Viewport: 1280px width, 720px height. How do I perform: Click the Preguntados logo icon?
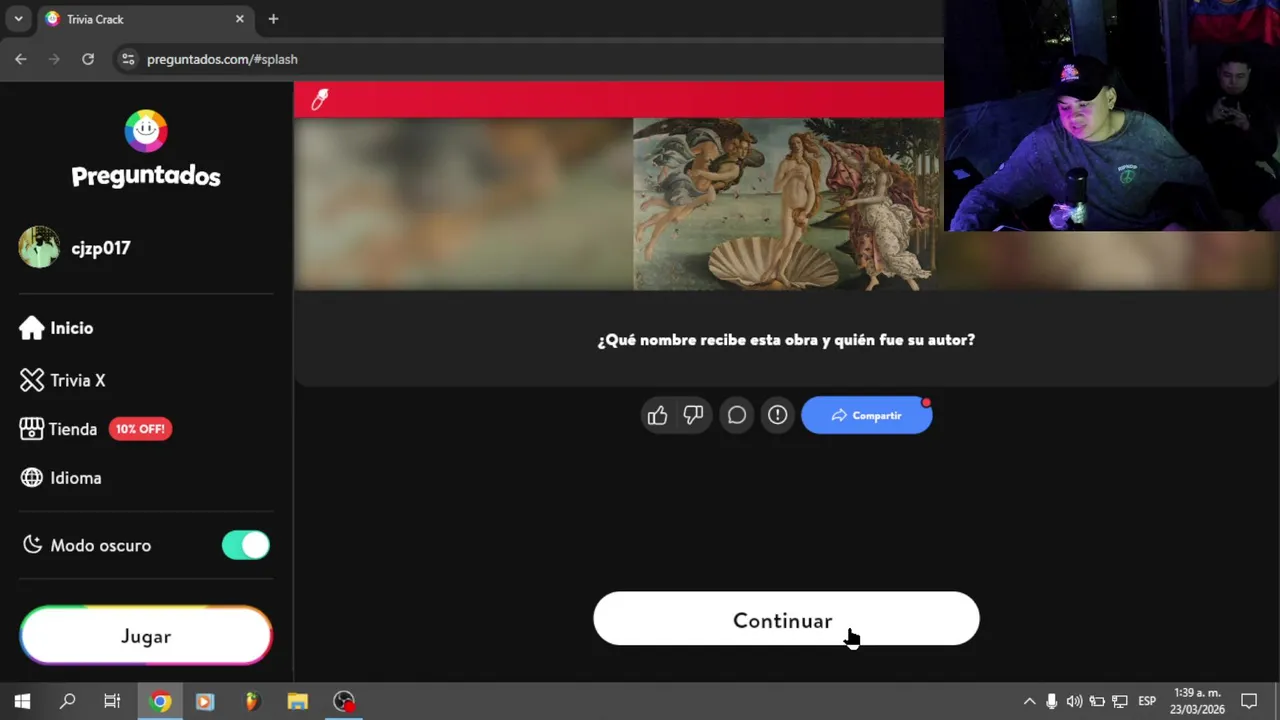[146, 131]
